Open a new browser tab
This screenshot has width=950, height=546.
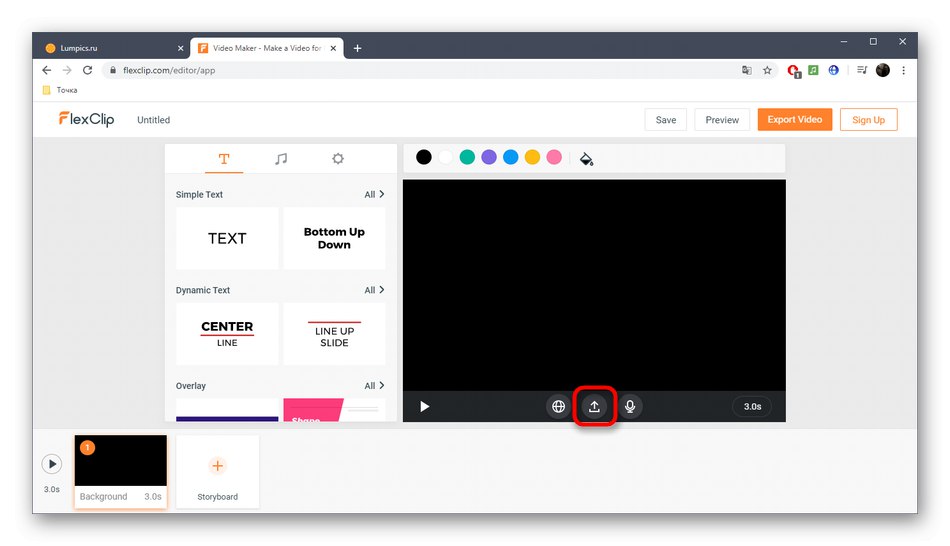[x=357, y=48]
